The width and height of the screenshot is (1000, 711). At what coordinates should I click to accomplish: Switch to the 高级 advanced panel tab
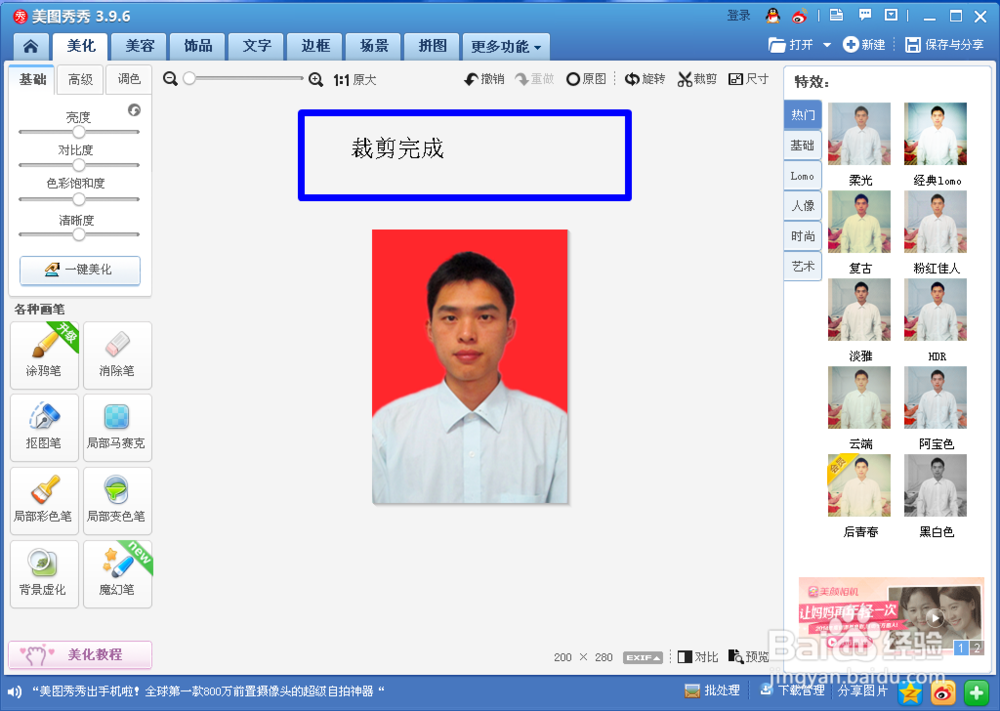click(x=79, y=79)
